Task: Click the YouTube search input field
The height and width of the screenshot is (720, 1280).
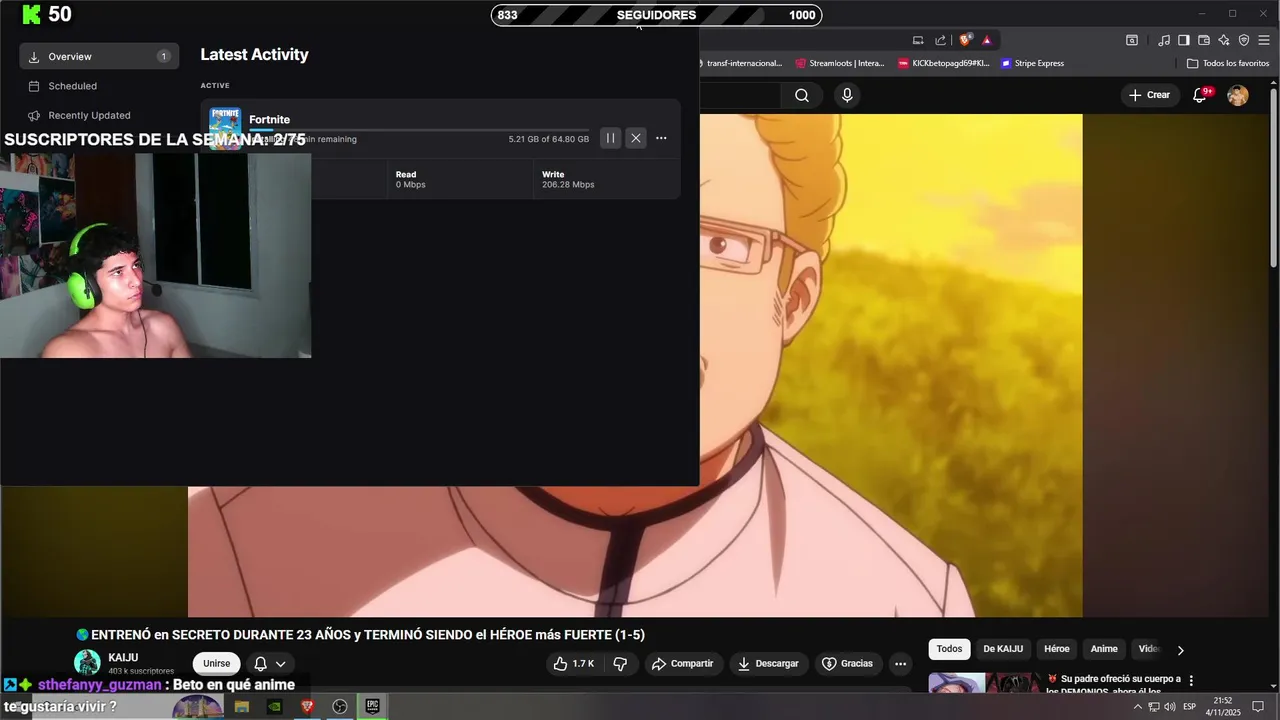Action: click(740, 95)
